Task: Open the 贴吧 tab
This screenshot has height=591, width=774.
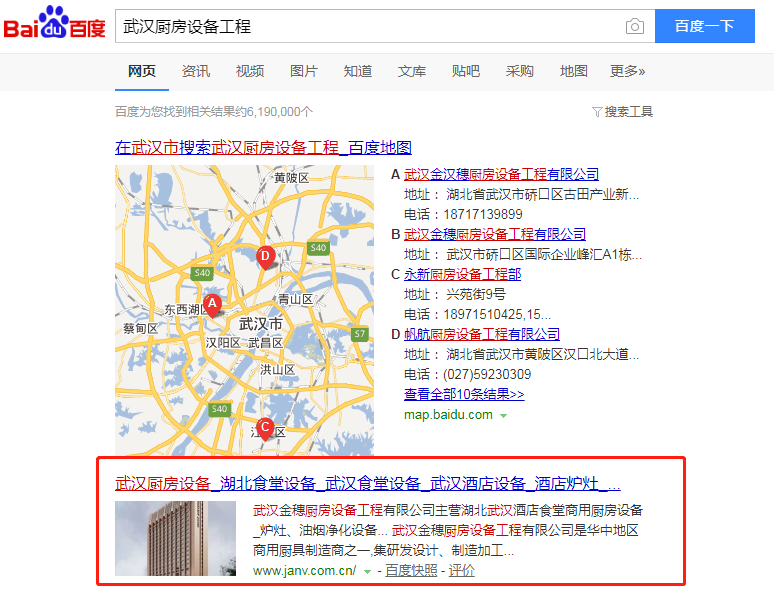Action: tap(465, 72)
